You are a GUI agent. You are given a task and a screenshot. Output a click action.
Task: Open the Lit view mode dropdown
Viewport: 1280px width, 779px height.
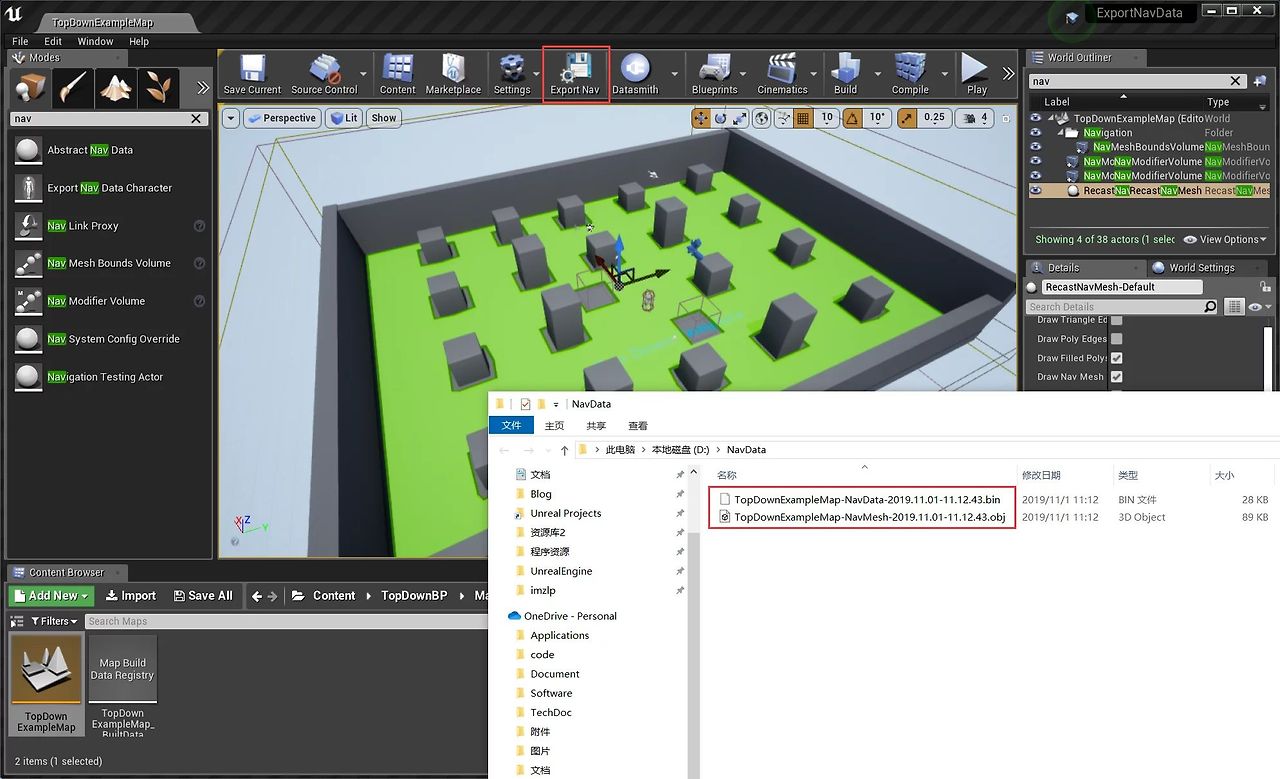pyautogui.click(x=344, y=118)
